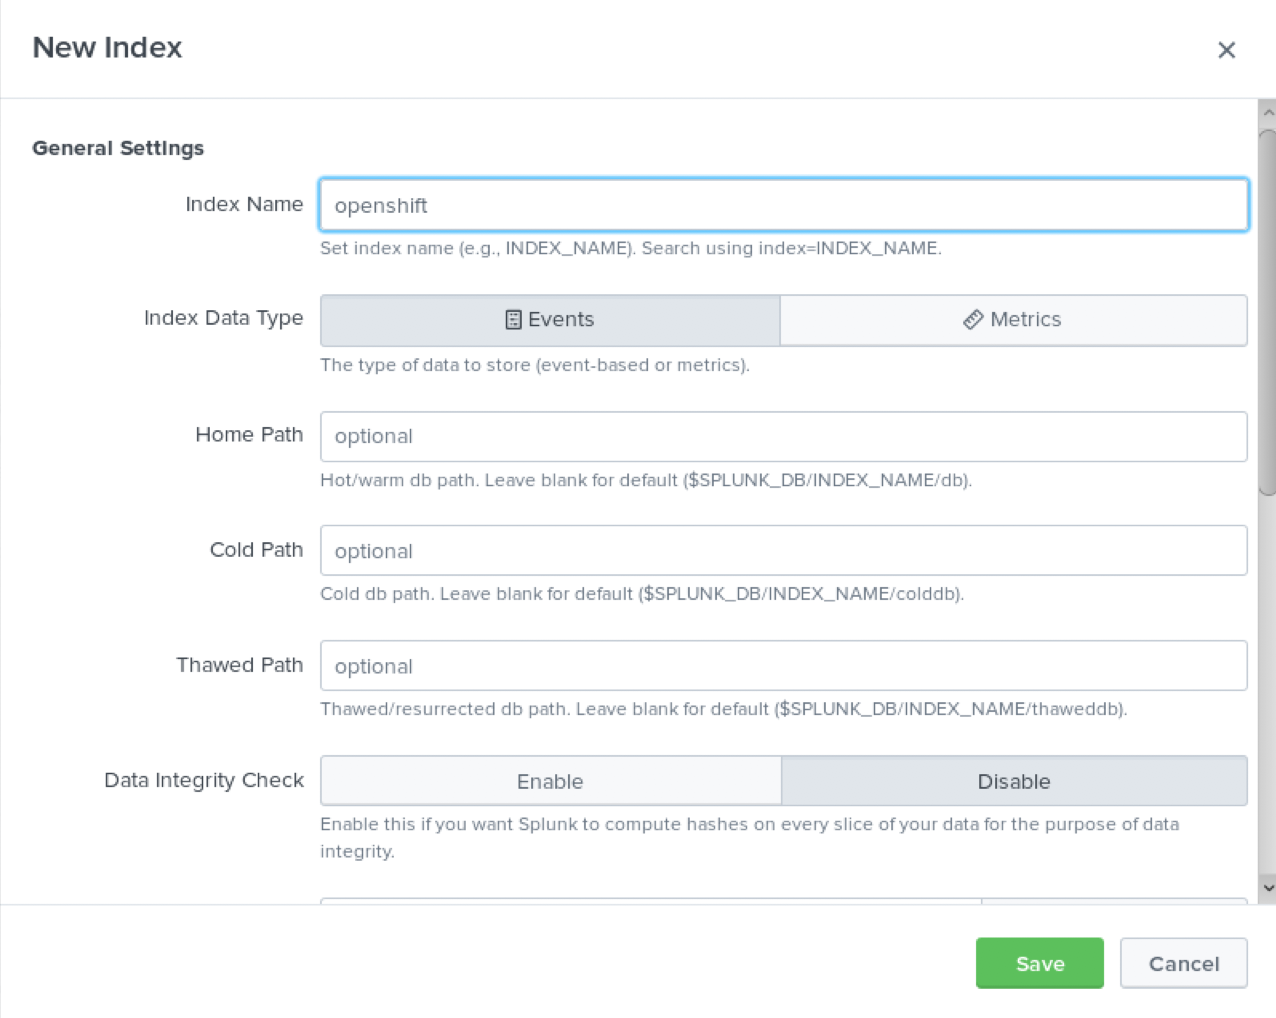Screen dimensions: 1276x1018
Task: Click the vertical scrollbar thumb
Action: click(x=1267, y=310)
